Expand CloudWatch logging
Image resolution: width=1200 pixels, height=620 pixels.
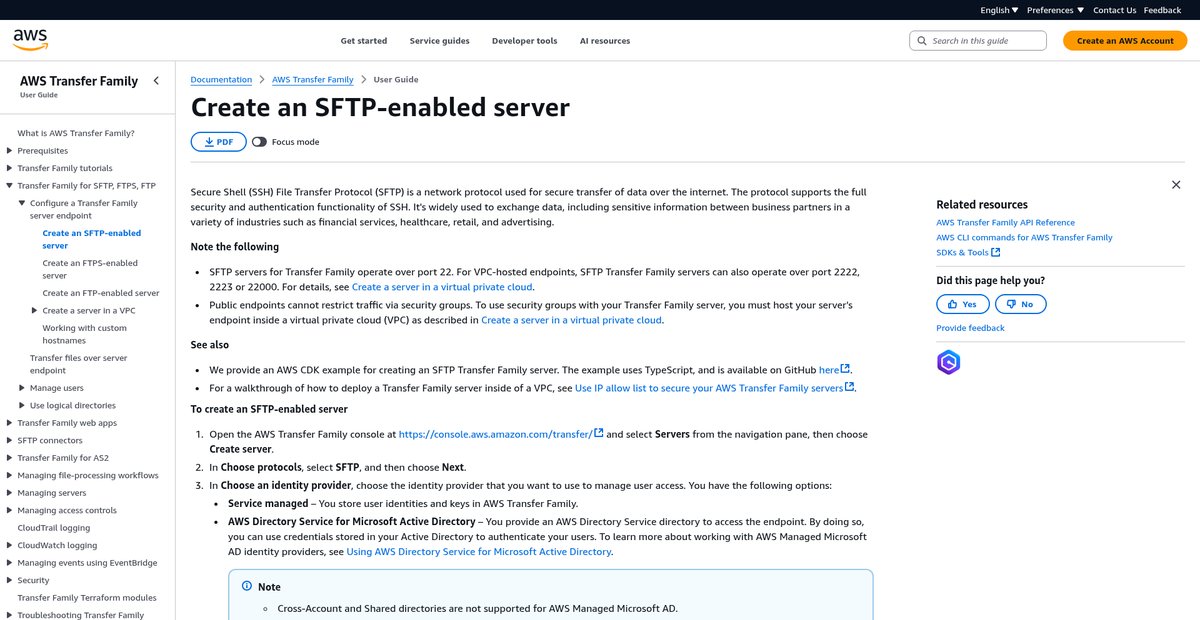click(9, 546)
